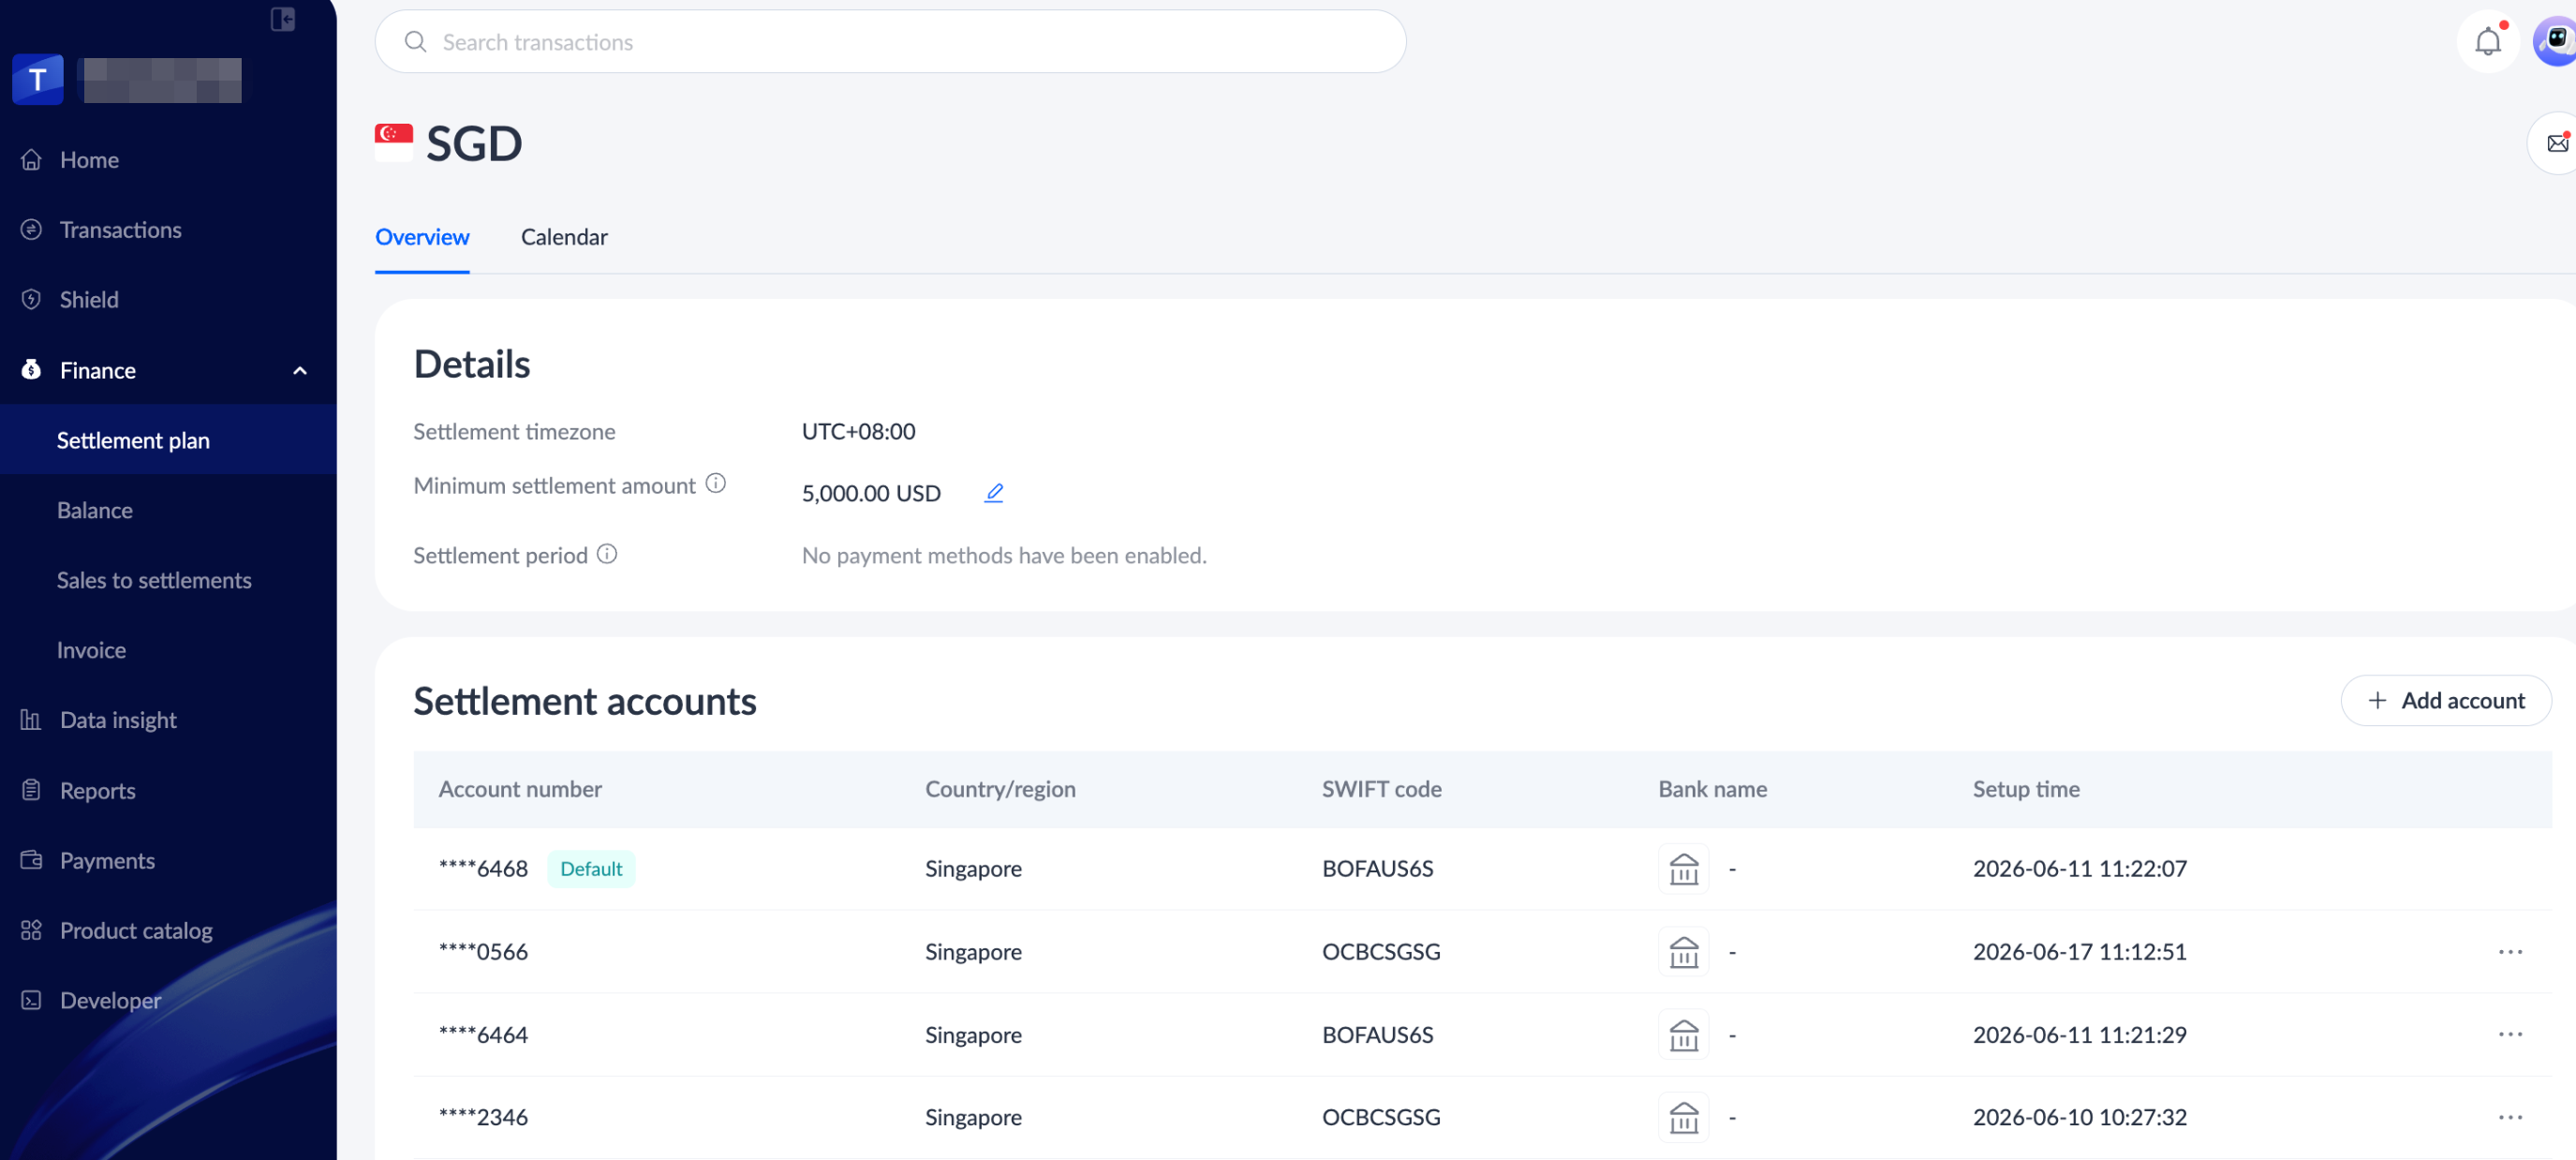Screen dimensions: 2576x1160
Task: Click the T logo icon in the sidebar
Action: point(38,79)
